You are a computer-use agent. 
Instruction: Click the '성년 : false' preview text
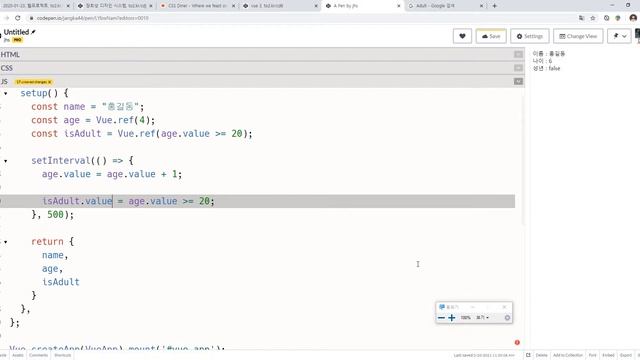(546, 69)
